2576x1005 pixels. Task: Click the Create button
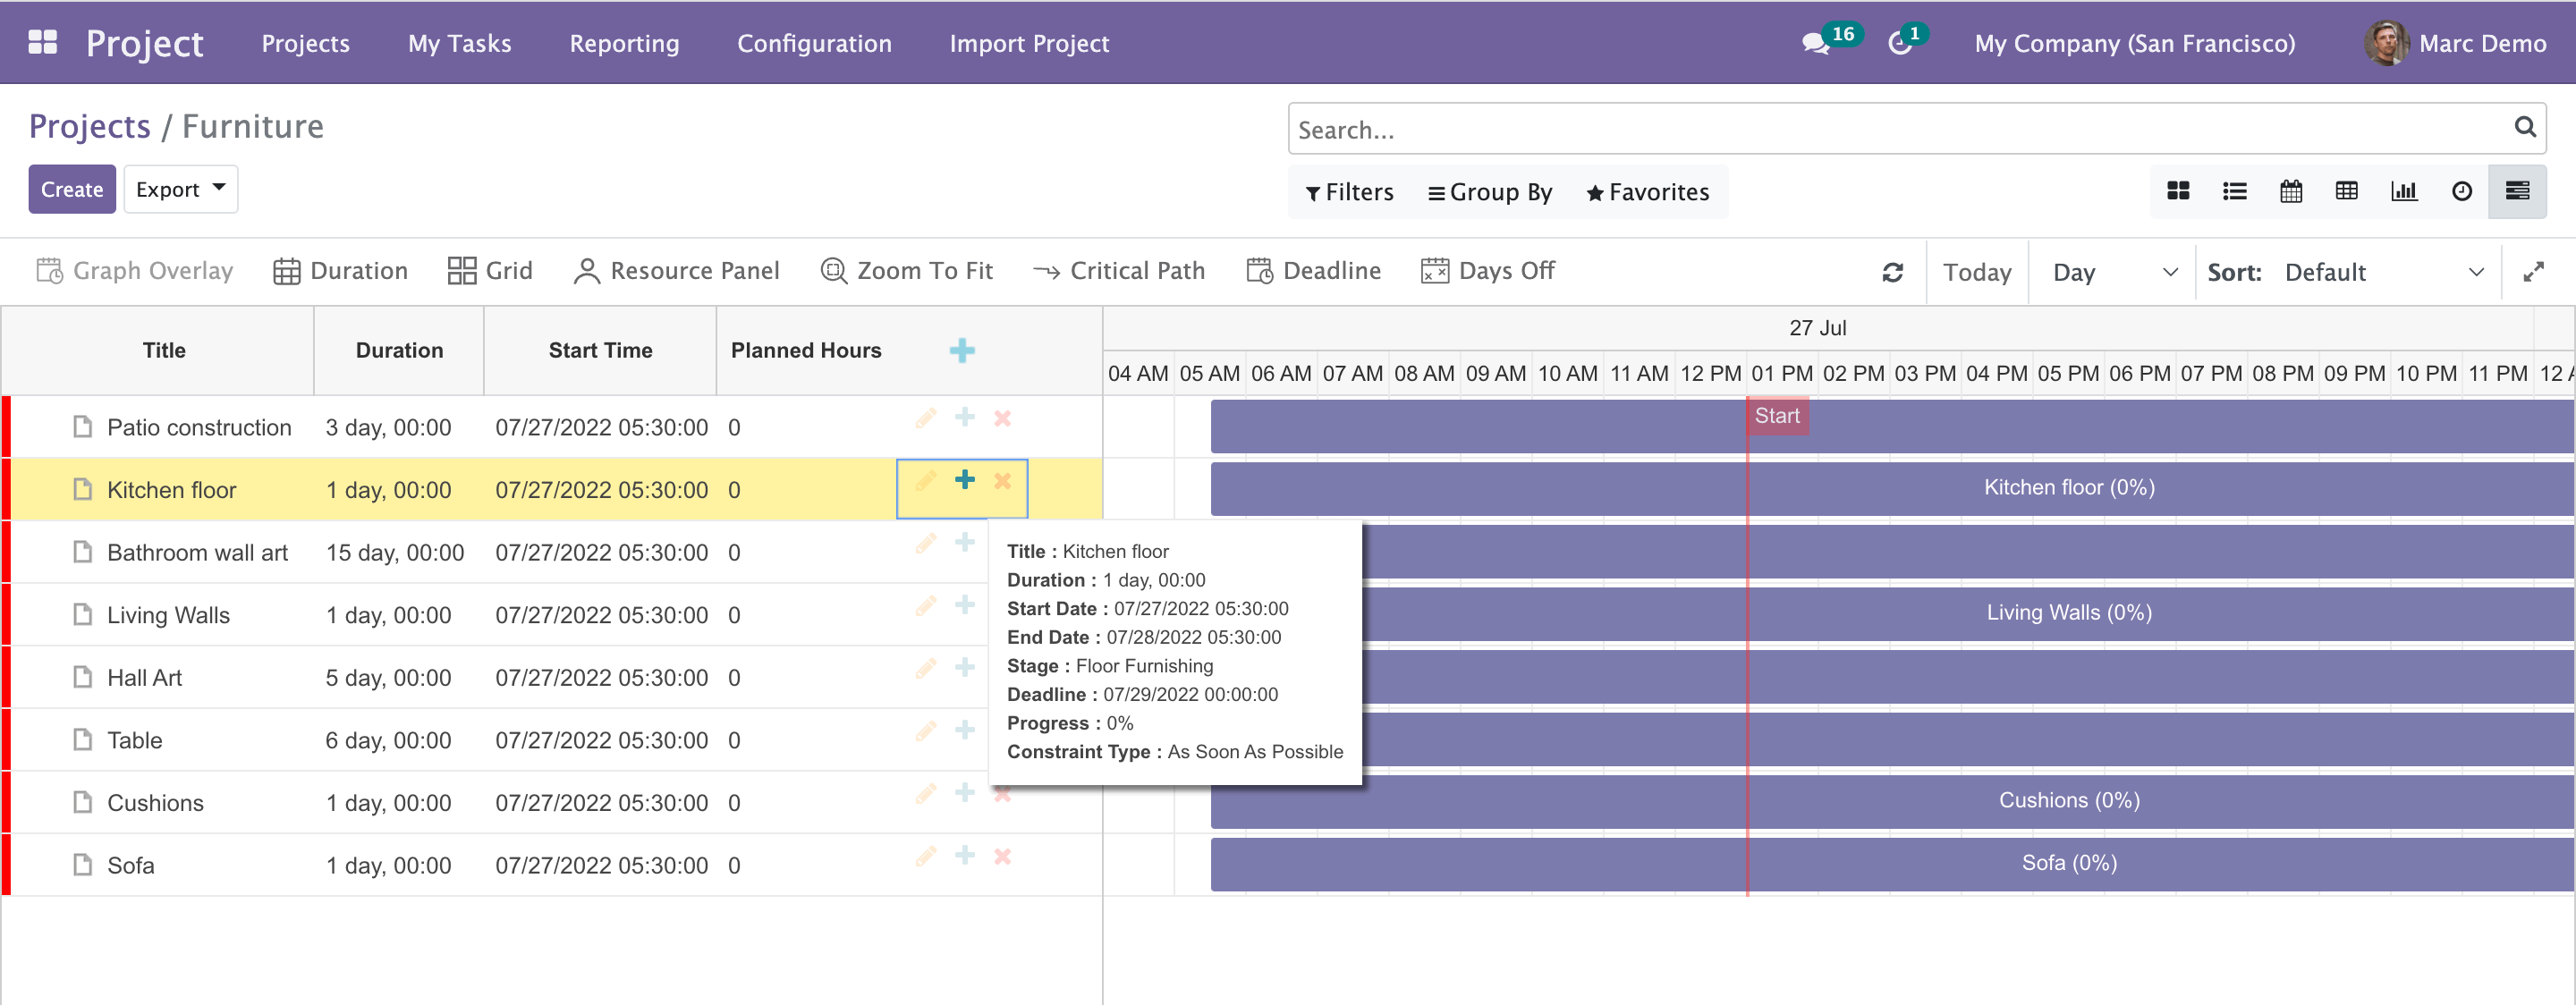[72, 189]
